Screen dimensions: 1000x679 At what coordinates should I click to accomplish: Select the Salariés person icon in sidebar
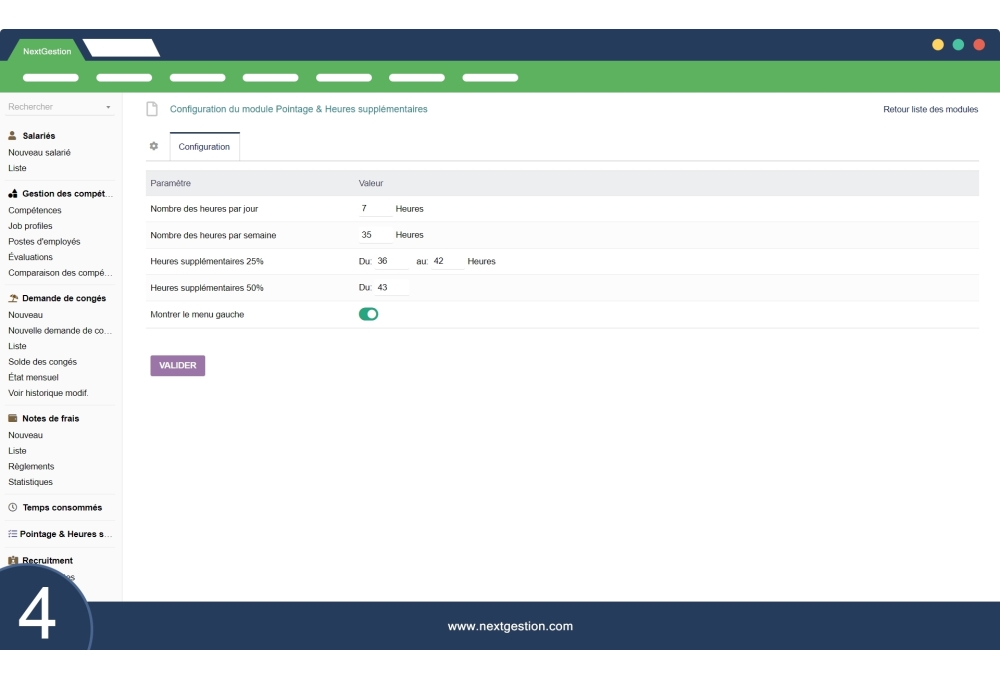pyautogui.click(x=12, y=136)
